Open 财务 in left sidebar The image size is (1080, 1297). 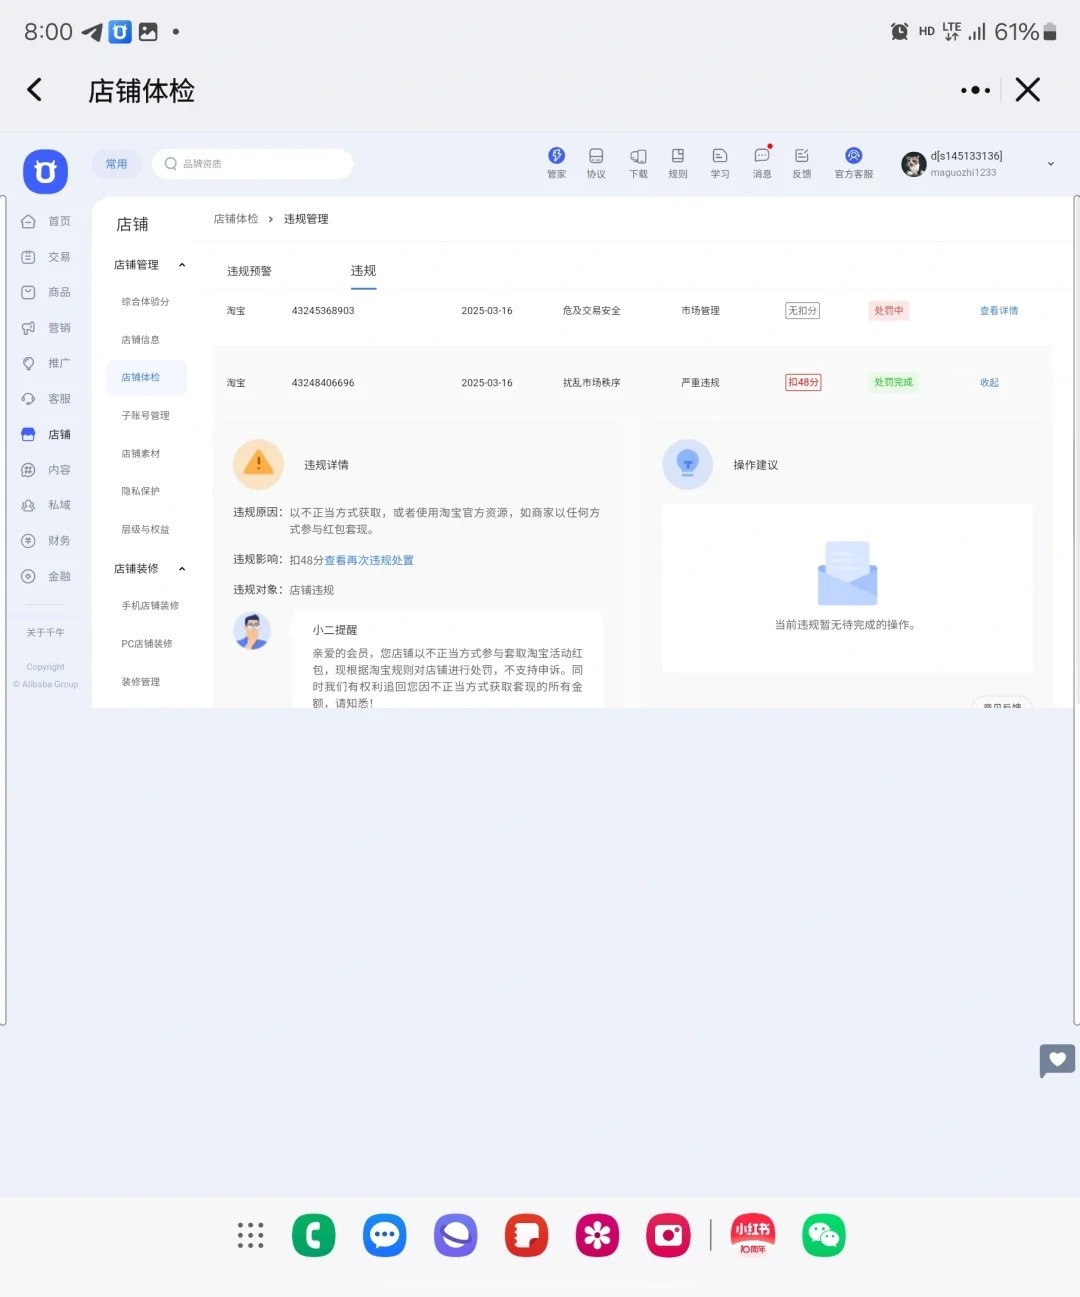46,541
